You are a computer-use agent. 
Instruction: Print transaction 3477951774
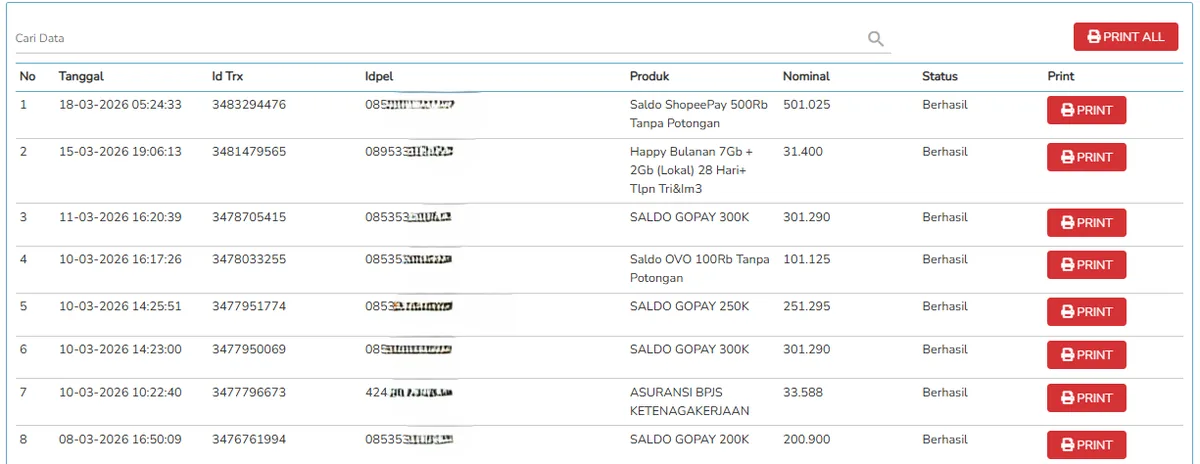(1086, 312)
